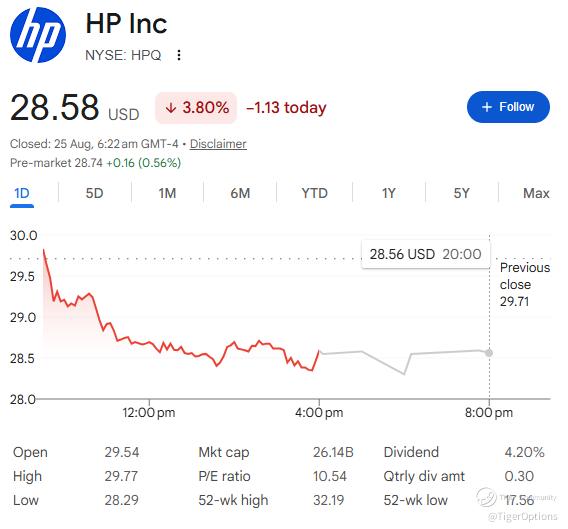Switch to the 5D chart range
The image size is (568, 529).
point(95,193)
